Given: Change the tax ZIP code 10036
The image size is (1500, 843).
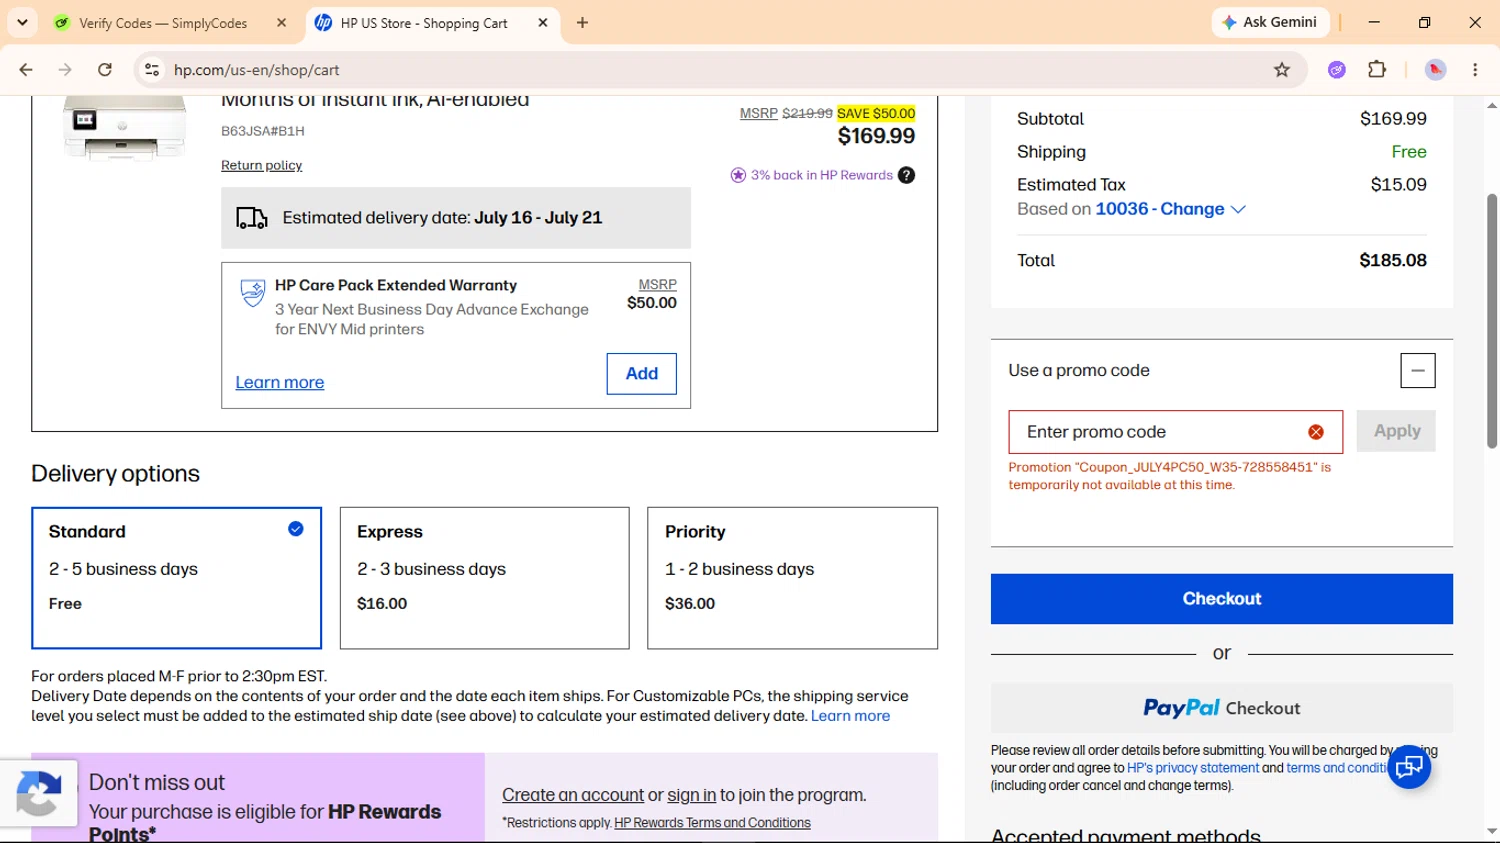Looking at the screenshot, I should pos(1170,209).
